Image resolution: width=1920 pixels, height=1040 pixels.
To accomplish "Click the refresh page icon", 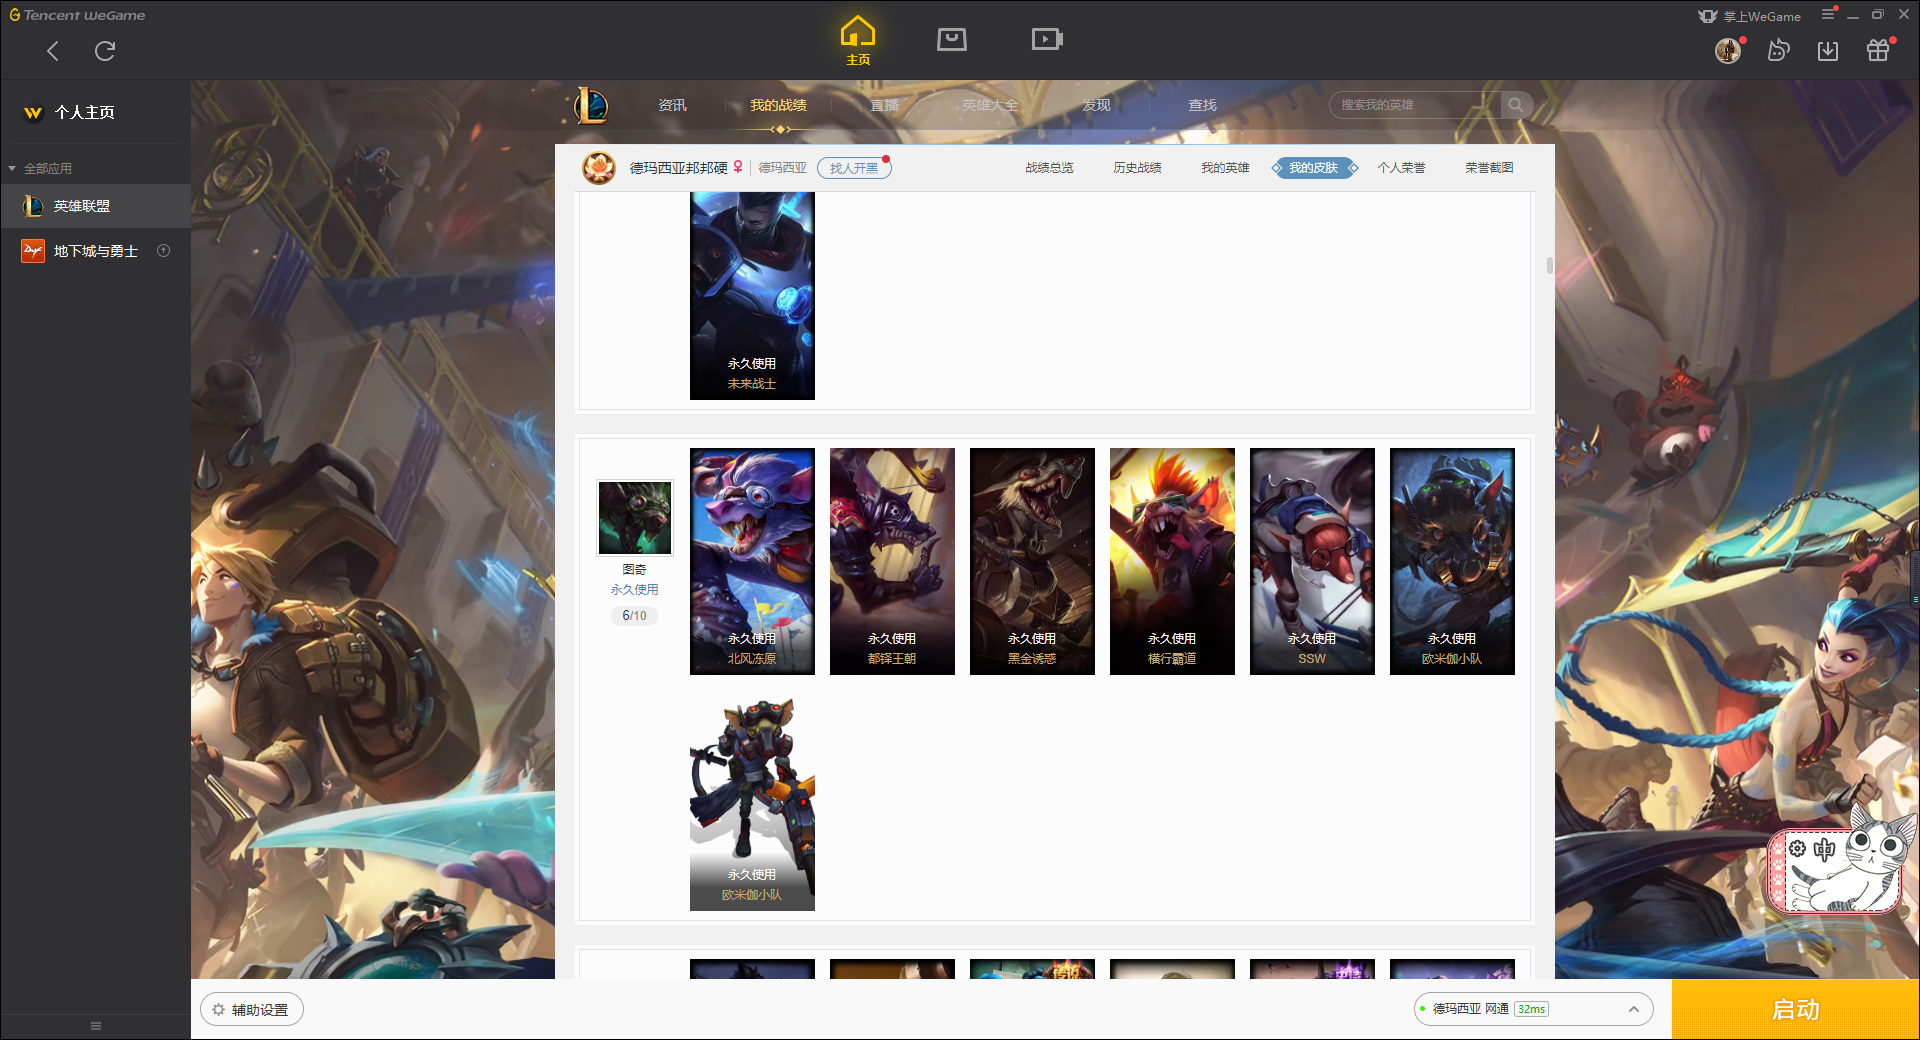I will (105, 51).
